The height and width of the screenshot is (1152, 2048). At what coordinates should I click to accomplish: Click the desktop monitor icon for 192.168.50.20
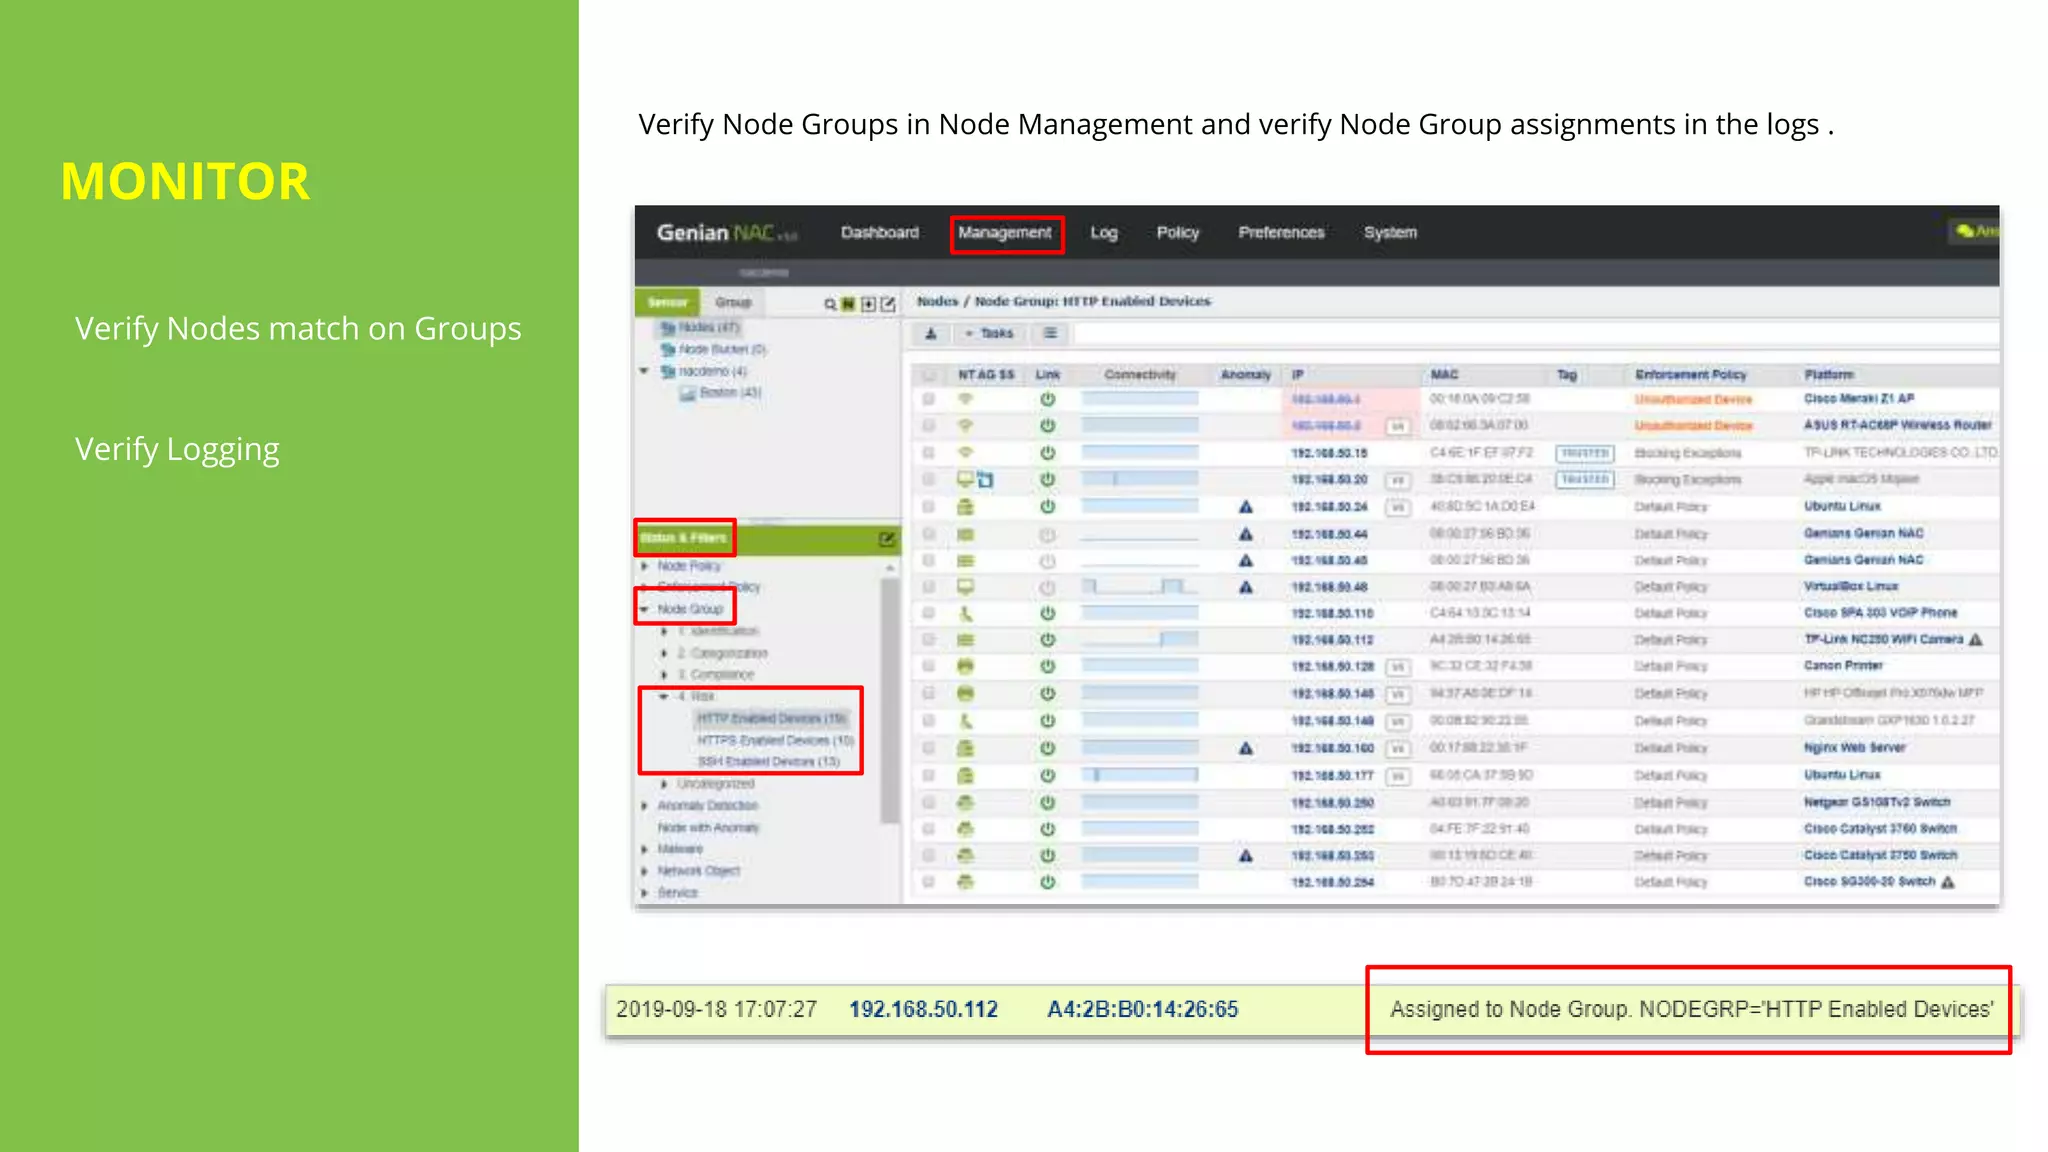[965, 480]
